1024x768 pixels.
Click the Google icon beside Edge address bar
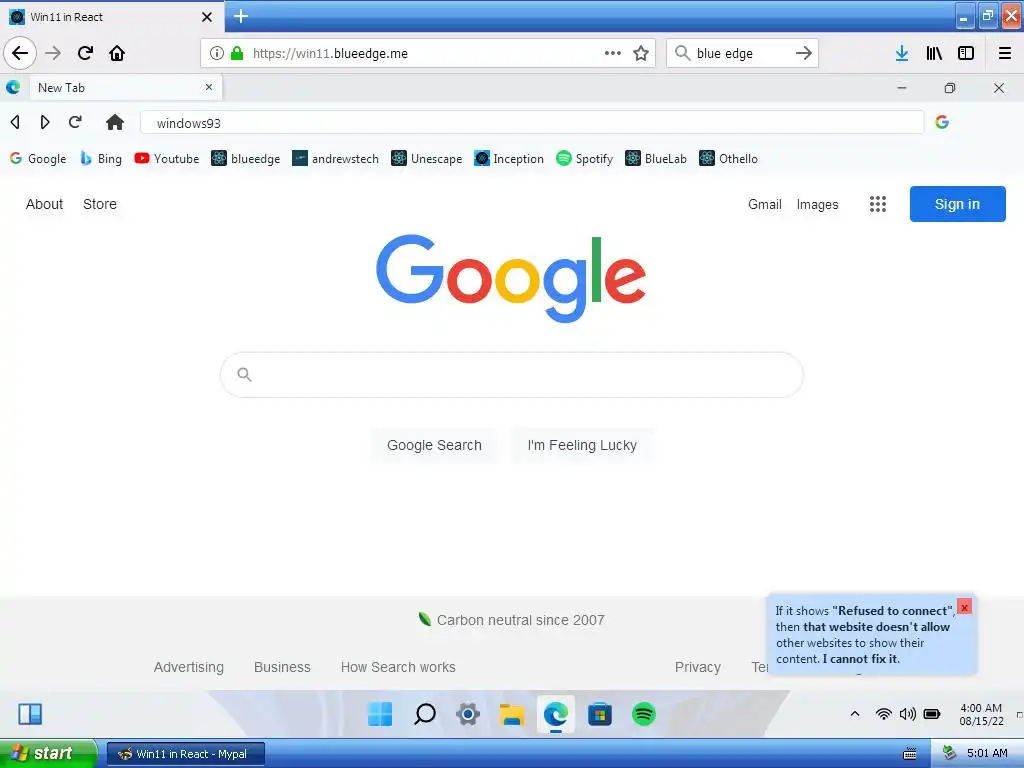(942, 122)
